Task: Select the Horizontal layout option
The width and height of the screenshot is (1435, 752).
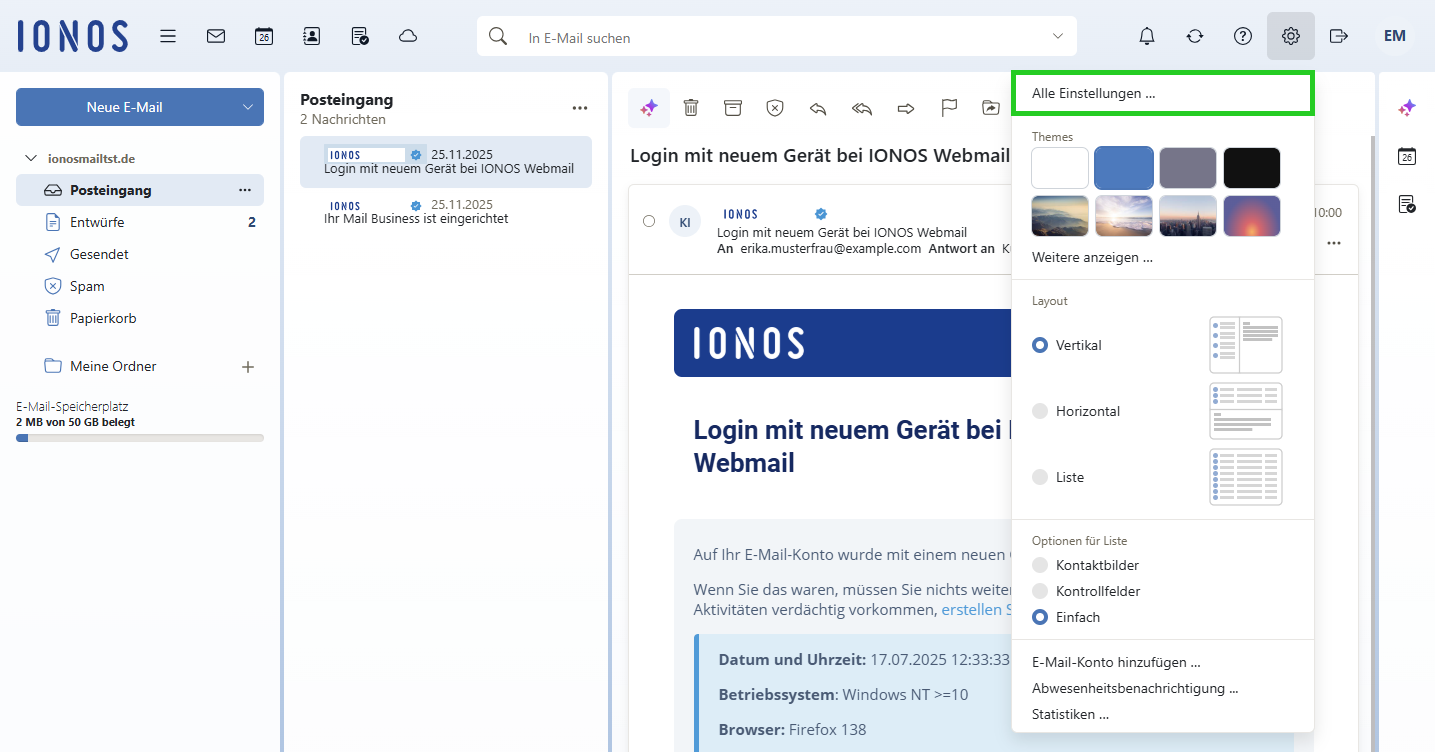Action: (x=1040, y=410)
